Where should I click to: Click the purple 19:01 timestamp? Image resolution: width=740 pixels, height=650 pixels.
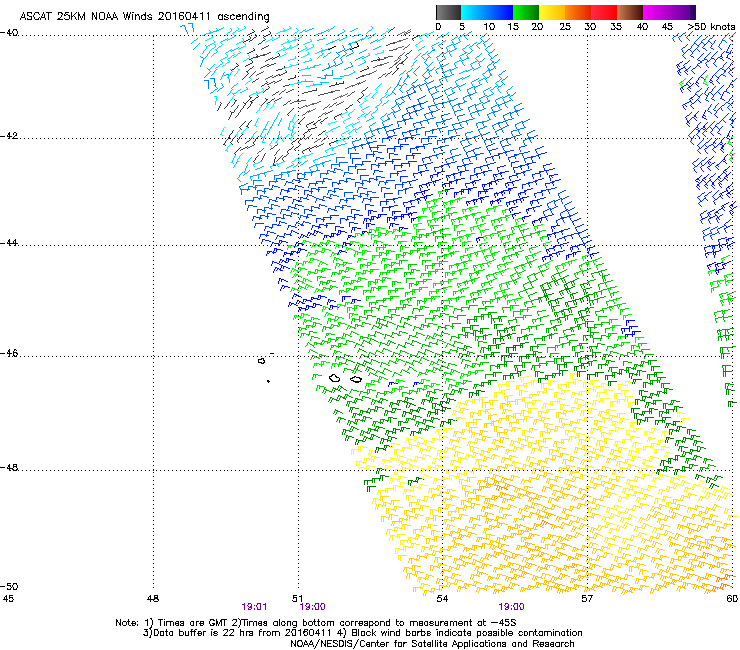pyautogui.click(x=254, y=607)
